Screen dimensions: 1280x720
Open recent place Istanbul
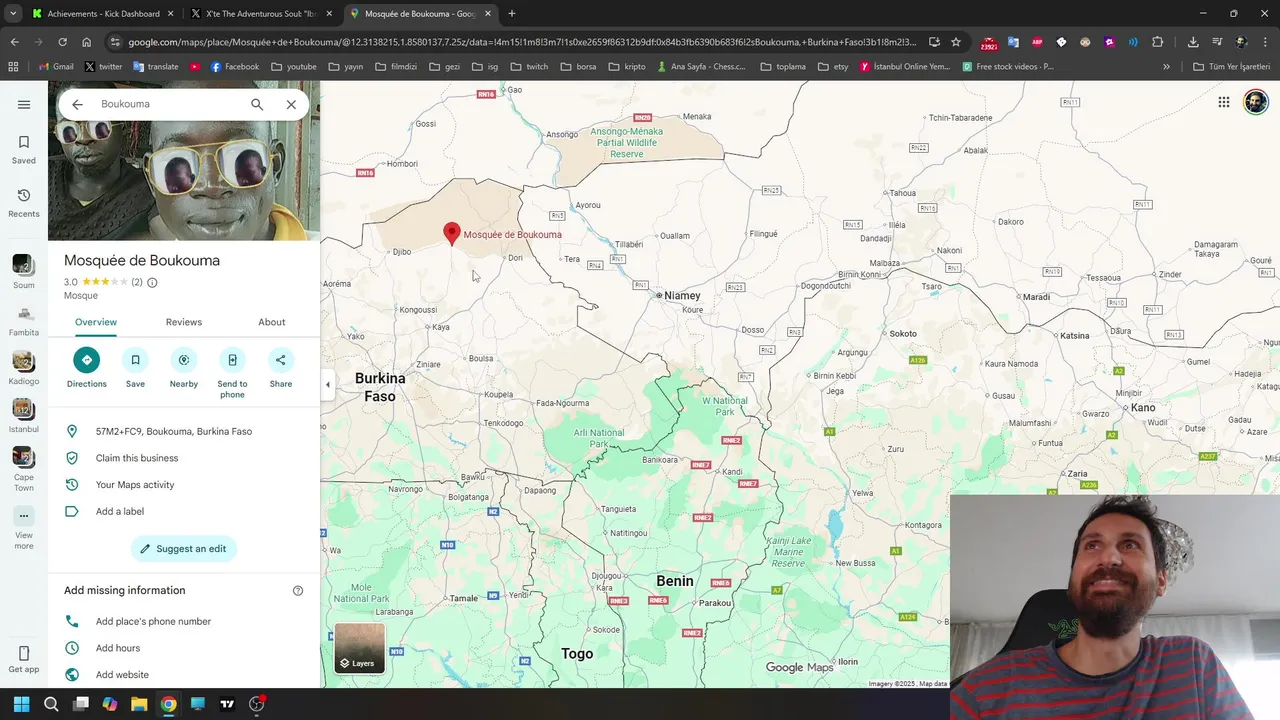24,416
